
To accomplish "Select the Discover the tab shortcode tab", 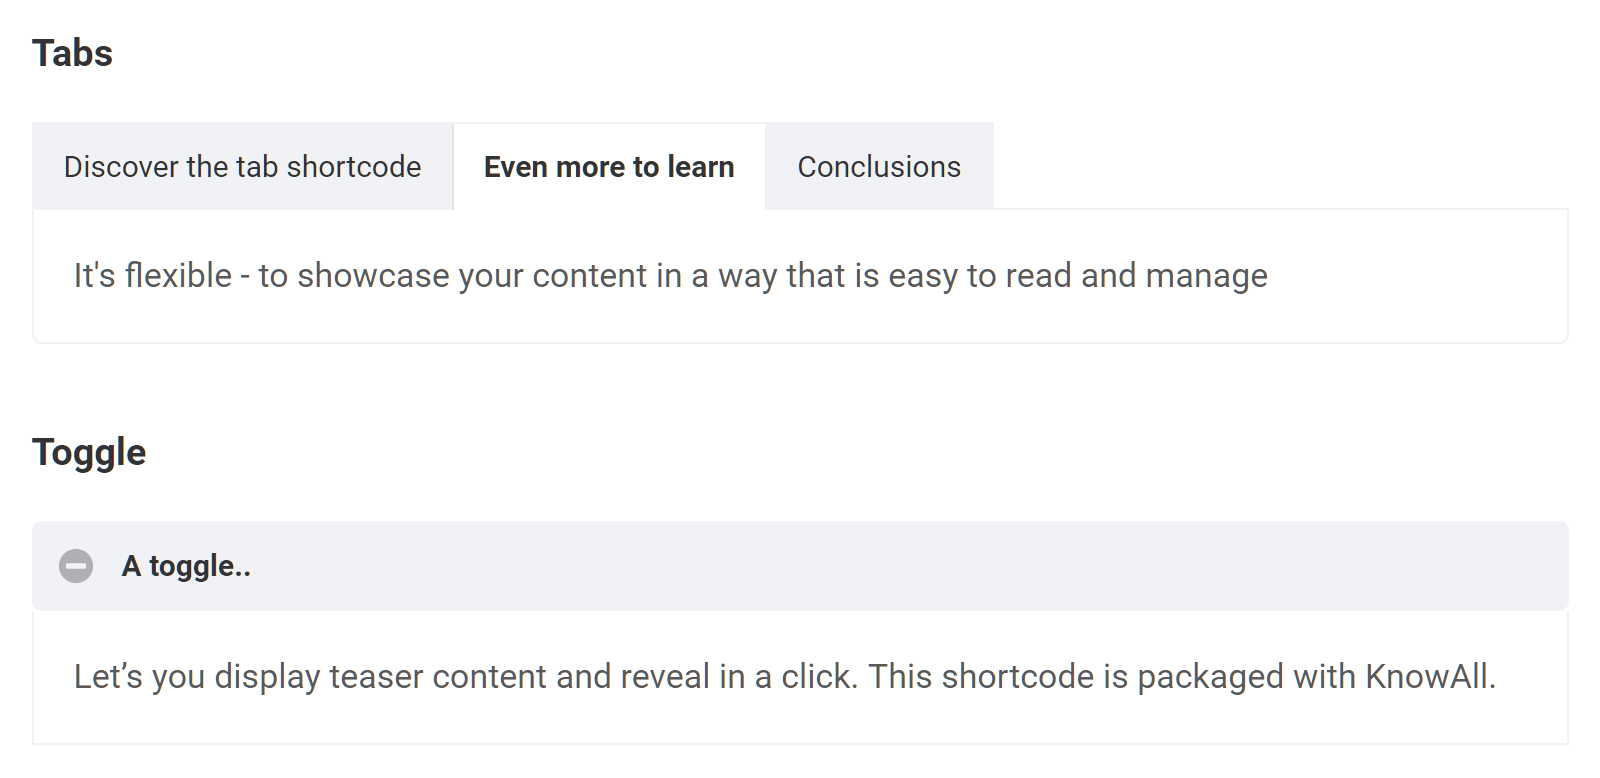I will click(242, 166).
